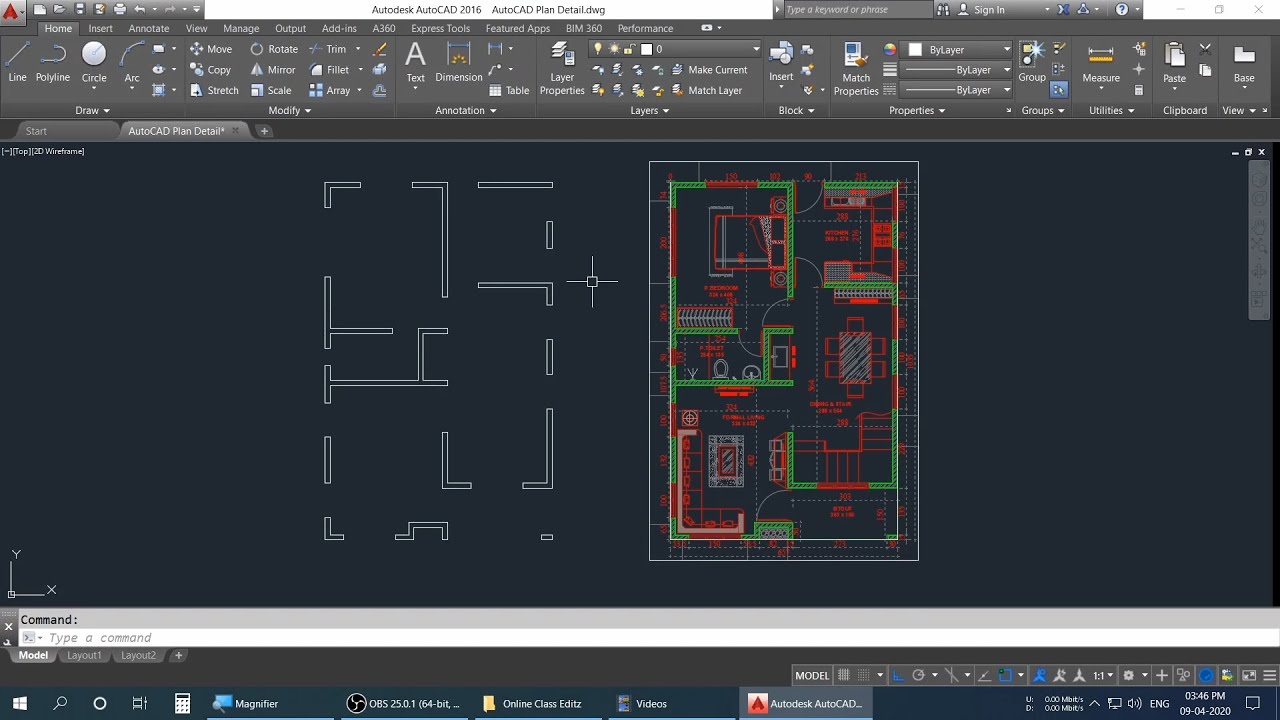Image resolution: width=1280 pixels, height=720 pixels.
Task: Expand the Layers panel
Action: click(650, 111)
